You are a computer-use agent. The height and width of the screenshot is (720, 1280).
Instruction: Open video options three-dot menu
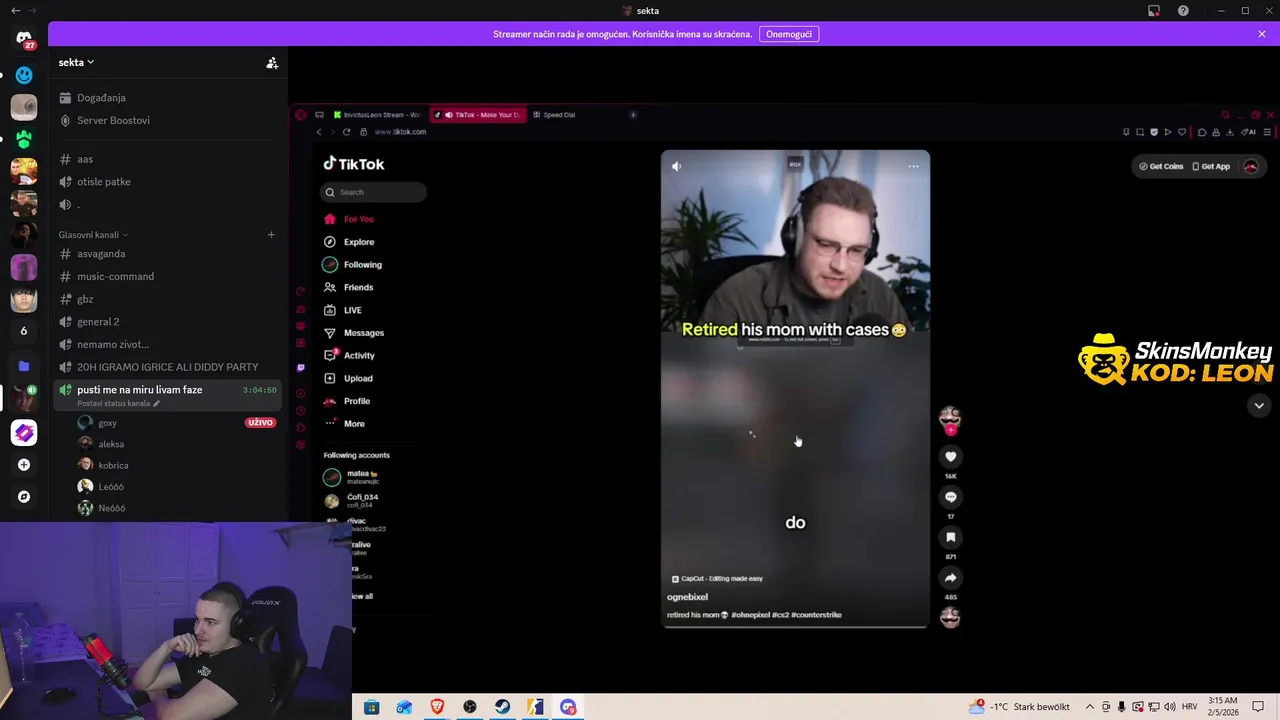point(913,166)
